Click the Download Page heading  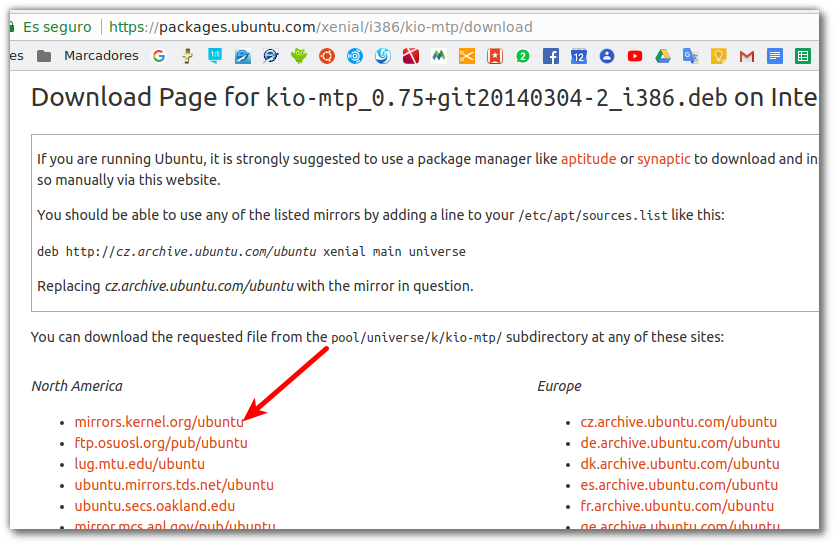point(424,97)
